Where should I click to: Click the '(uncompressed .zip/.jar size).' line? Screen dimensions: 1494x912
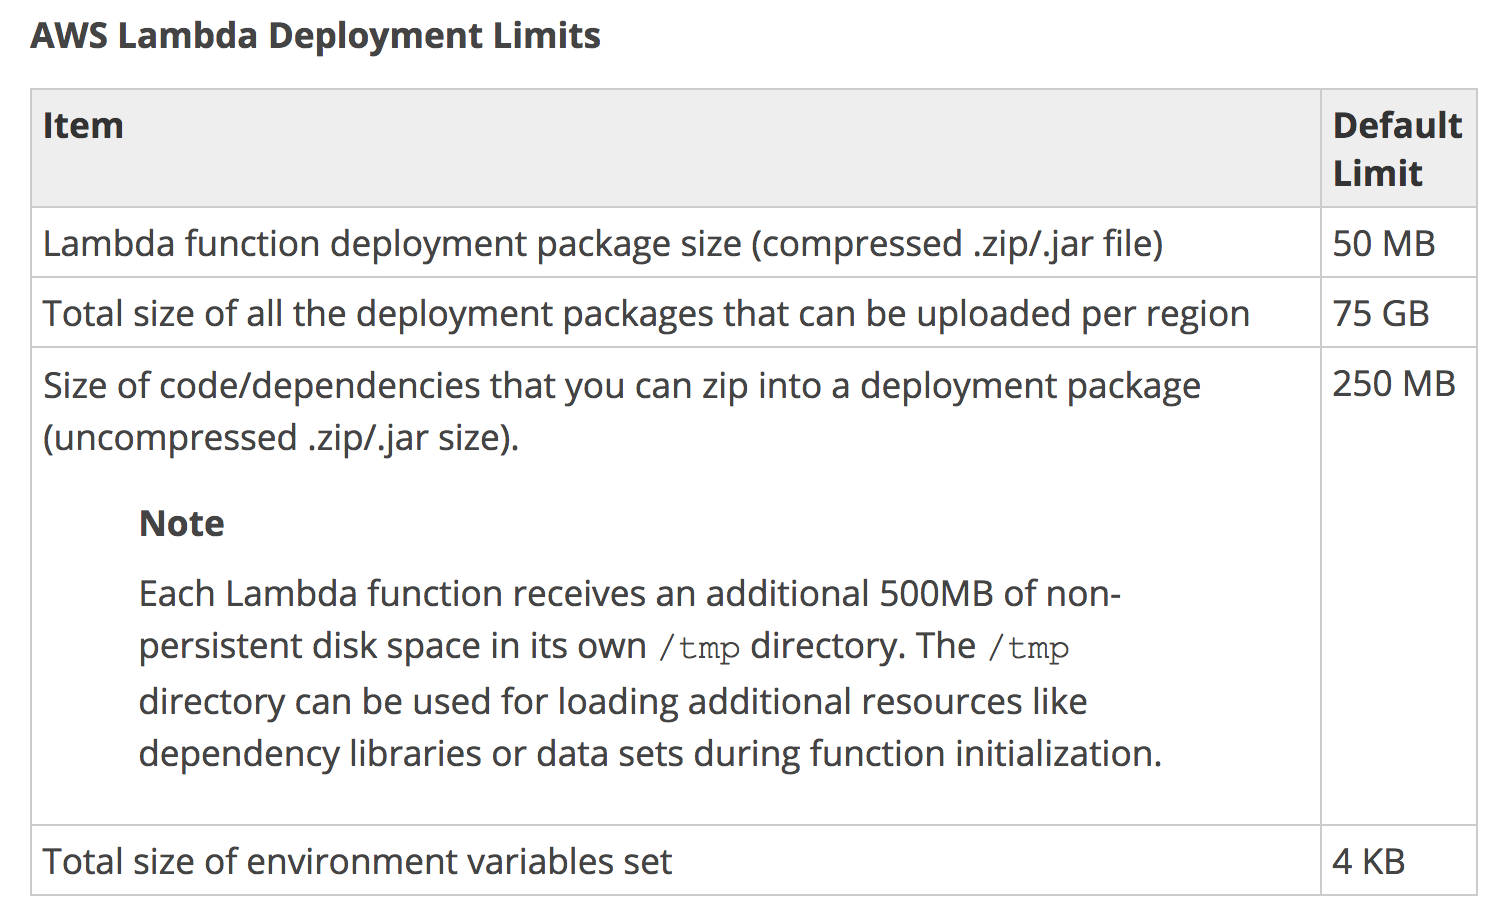tap(281, 438)
